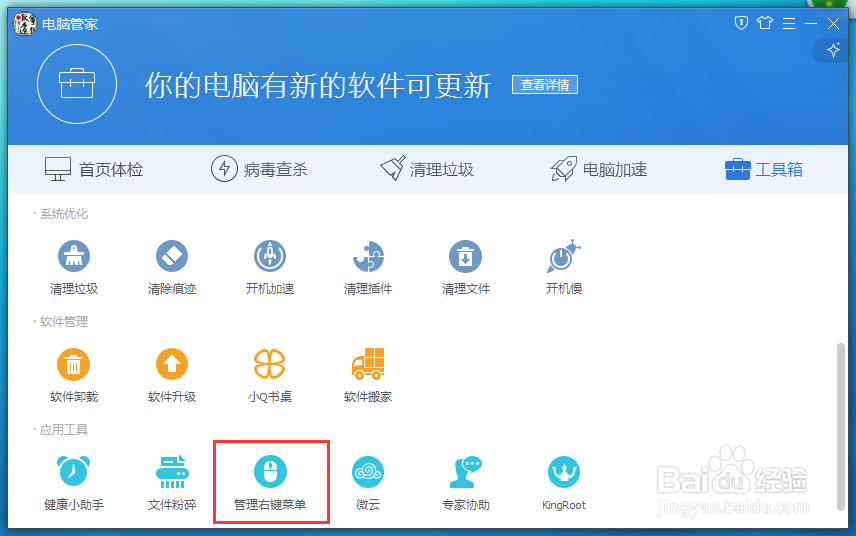This screenshot has width=856, height=536.
Task: Open the skin (shirt) icon
Action: [x=765, y=23]
